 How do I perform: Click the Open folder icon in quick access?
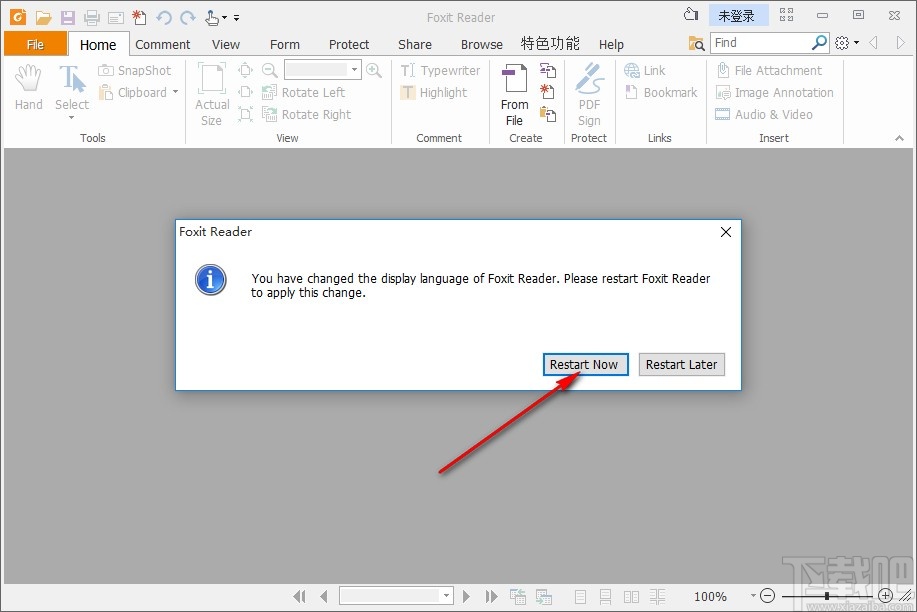pyautogui.click(x=43, y=18)
